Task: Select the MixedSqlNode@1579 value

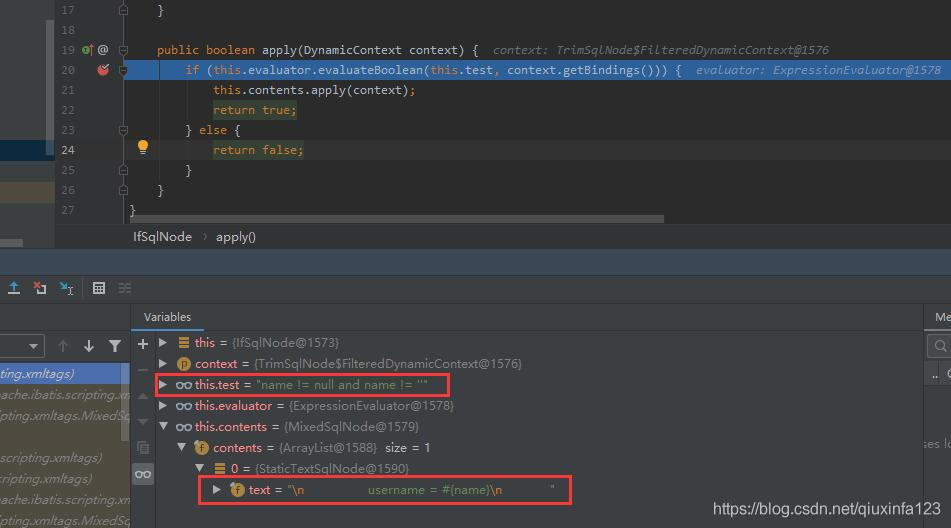Action: tap(351, 427)
